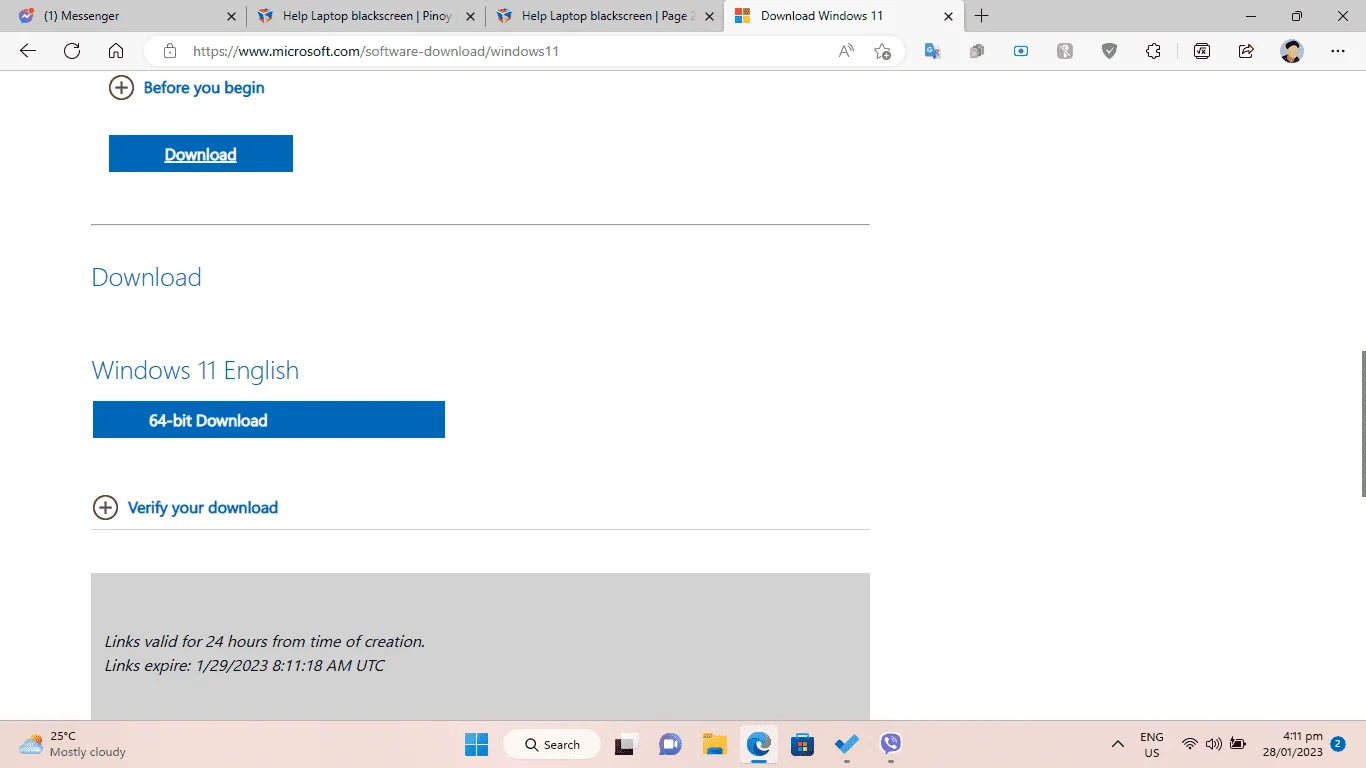1366x768 pixels.
Task: Open the clock and calendar flyout
Action: [x=1294, y=744]
